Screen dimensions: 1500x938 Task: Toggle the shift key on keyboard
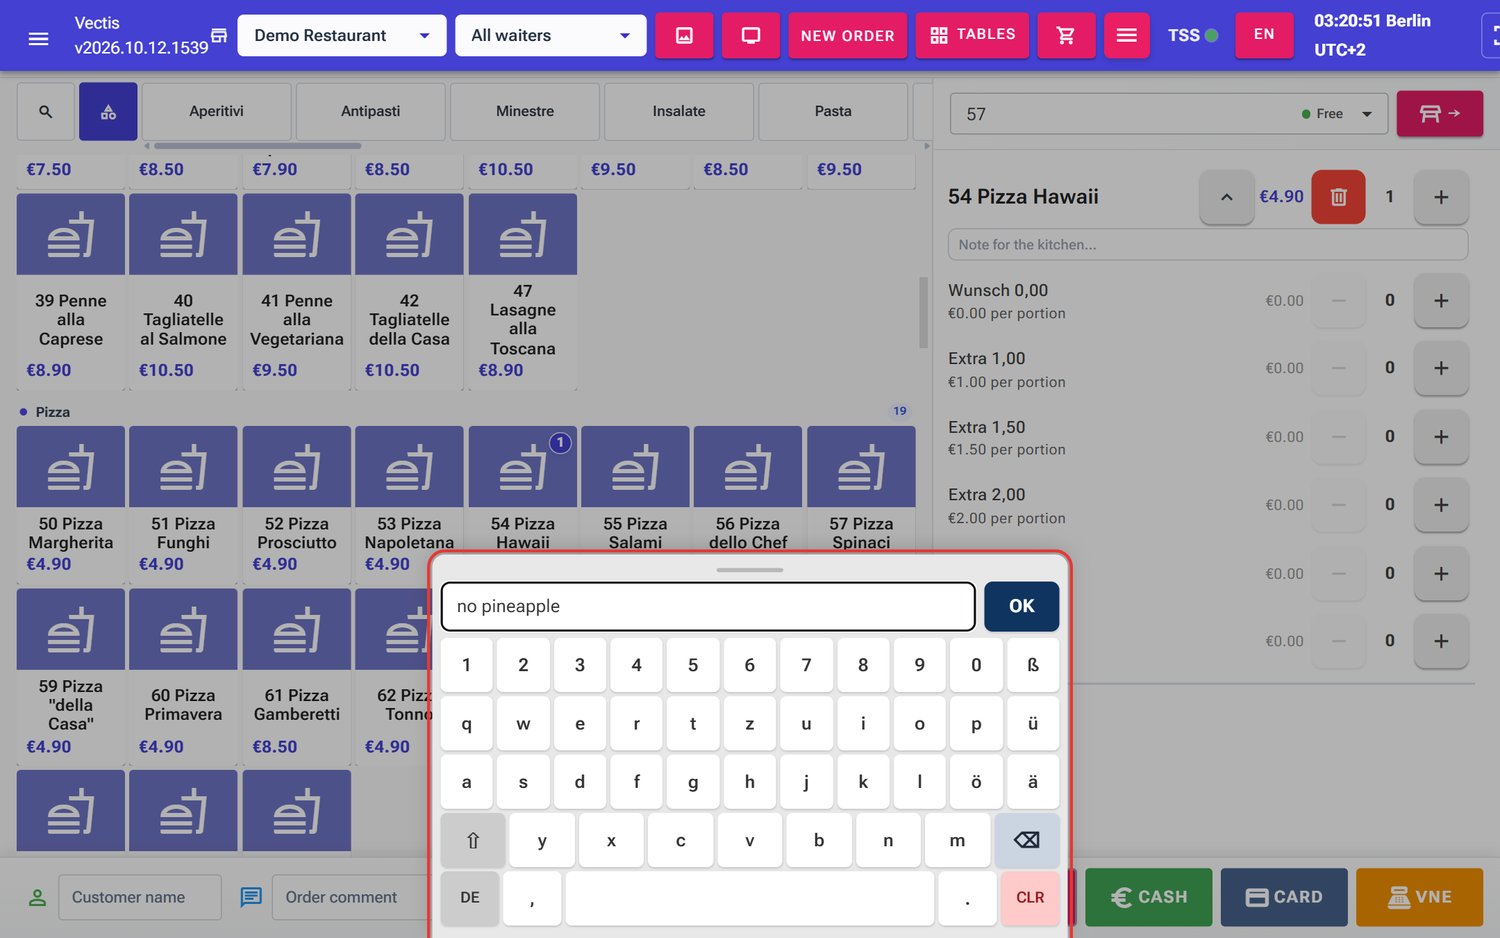473,840
